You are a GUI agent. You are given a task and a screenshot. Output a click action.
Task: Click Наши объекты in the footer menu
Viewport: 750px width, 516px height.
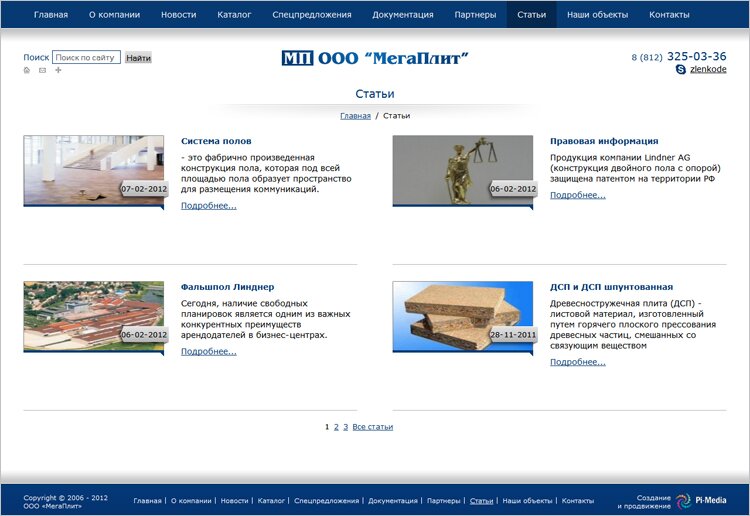527,501
